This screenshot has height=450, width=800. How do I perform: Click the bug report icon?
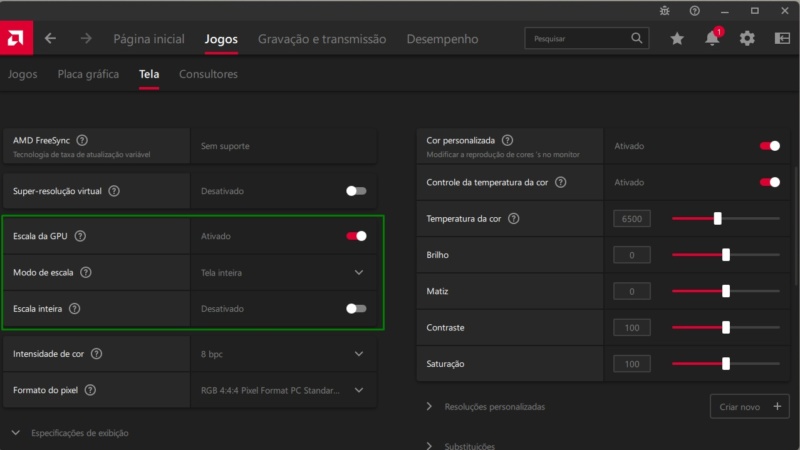coord(664,11)
